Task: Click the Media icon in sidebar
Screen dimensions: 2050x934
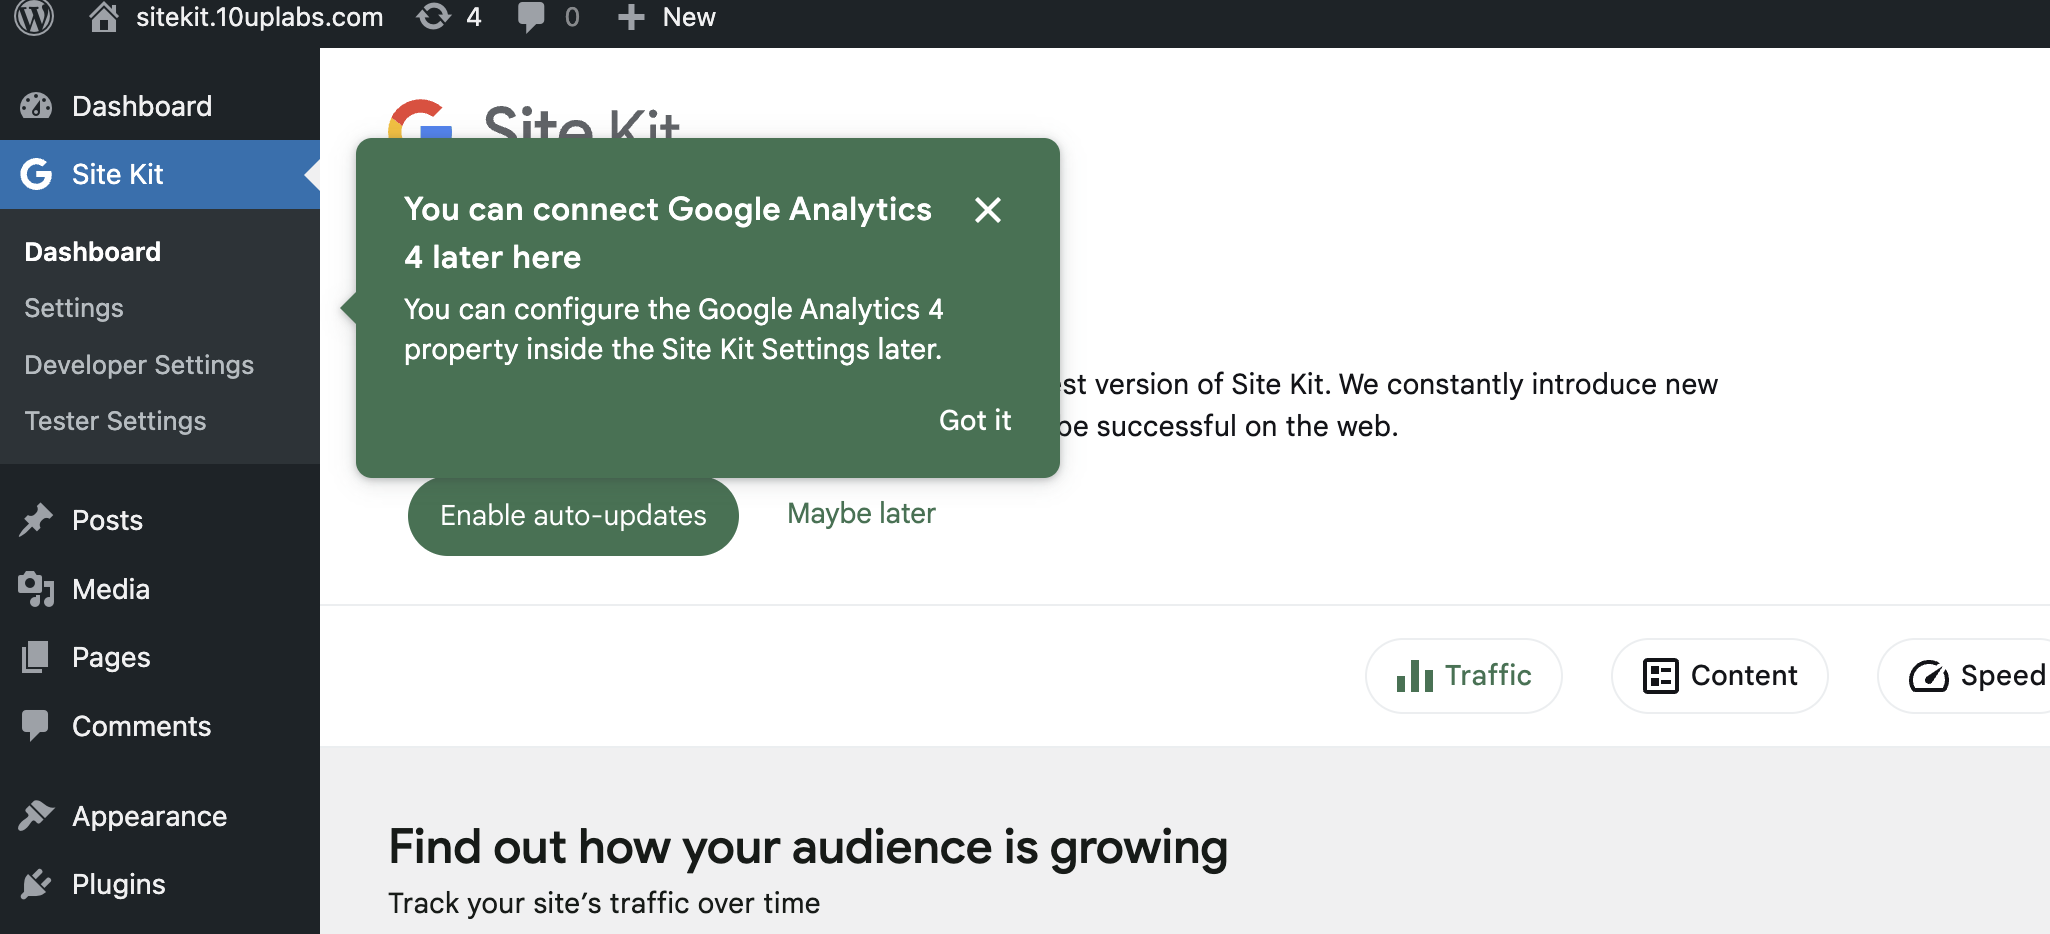Action: click(x=36, y=589)
